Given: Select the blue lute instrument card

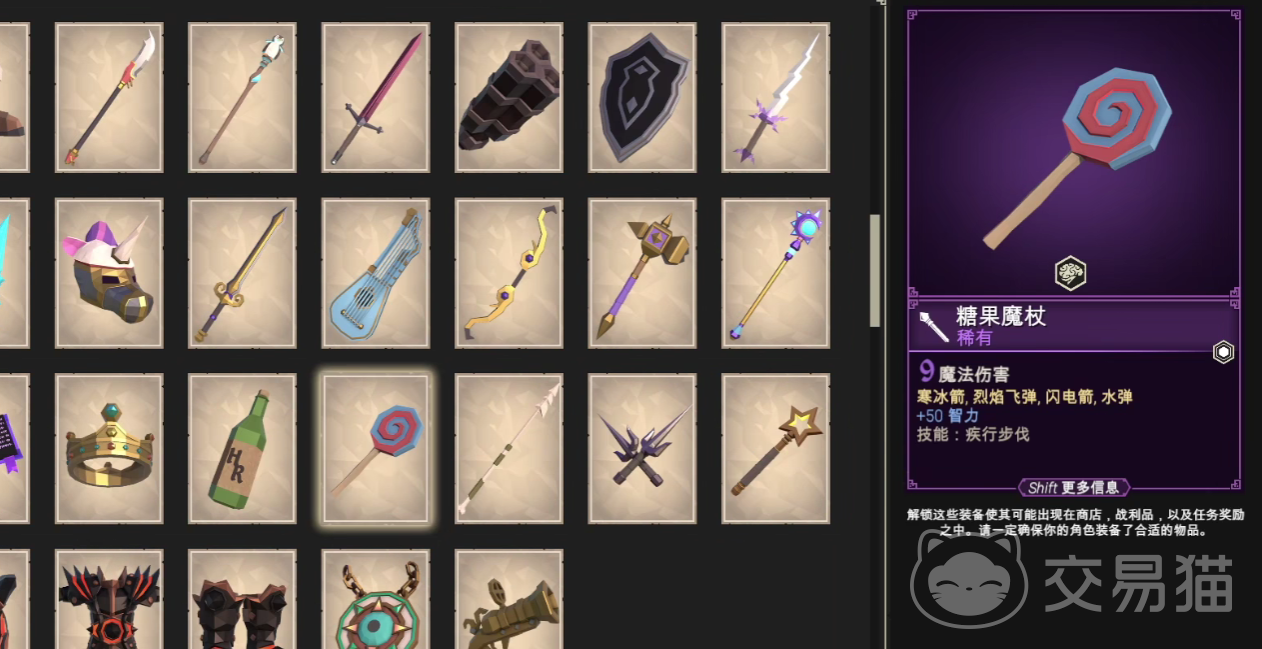Looking at the screenshot, I should (x=375, y=273).
